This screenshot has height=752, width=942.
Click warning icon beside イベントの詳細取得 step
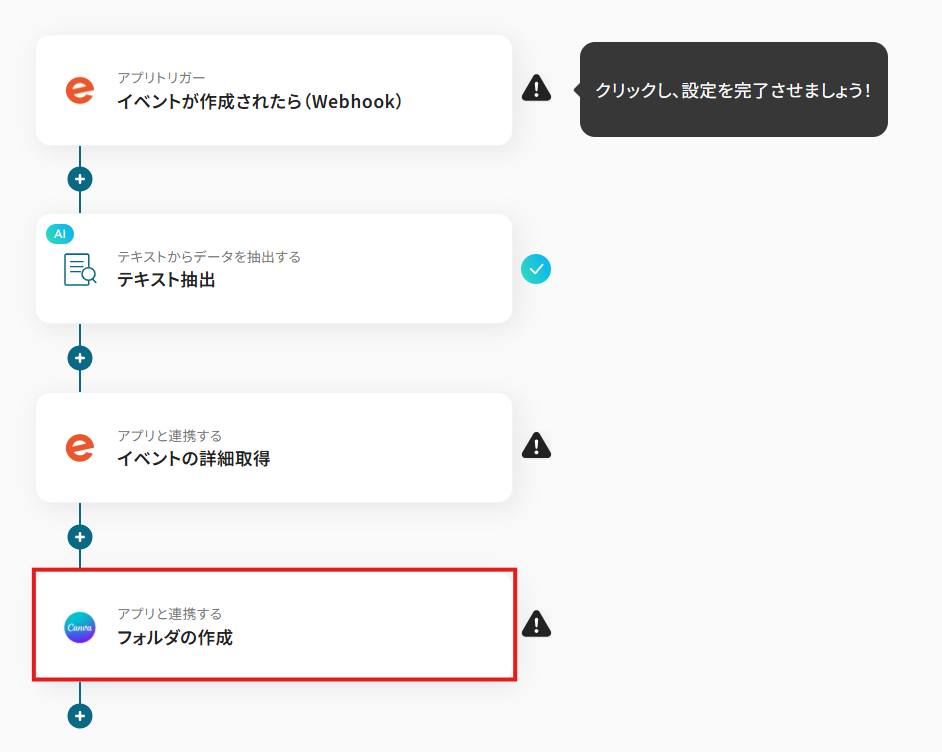(x=536, y=446)
